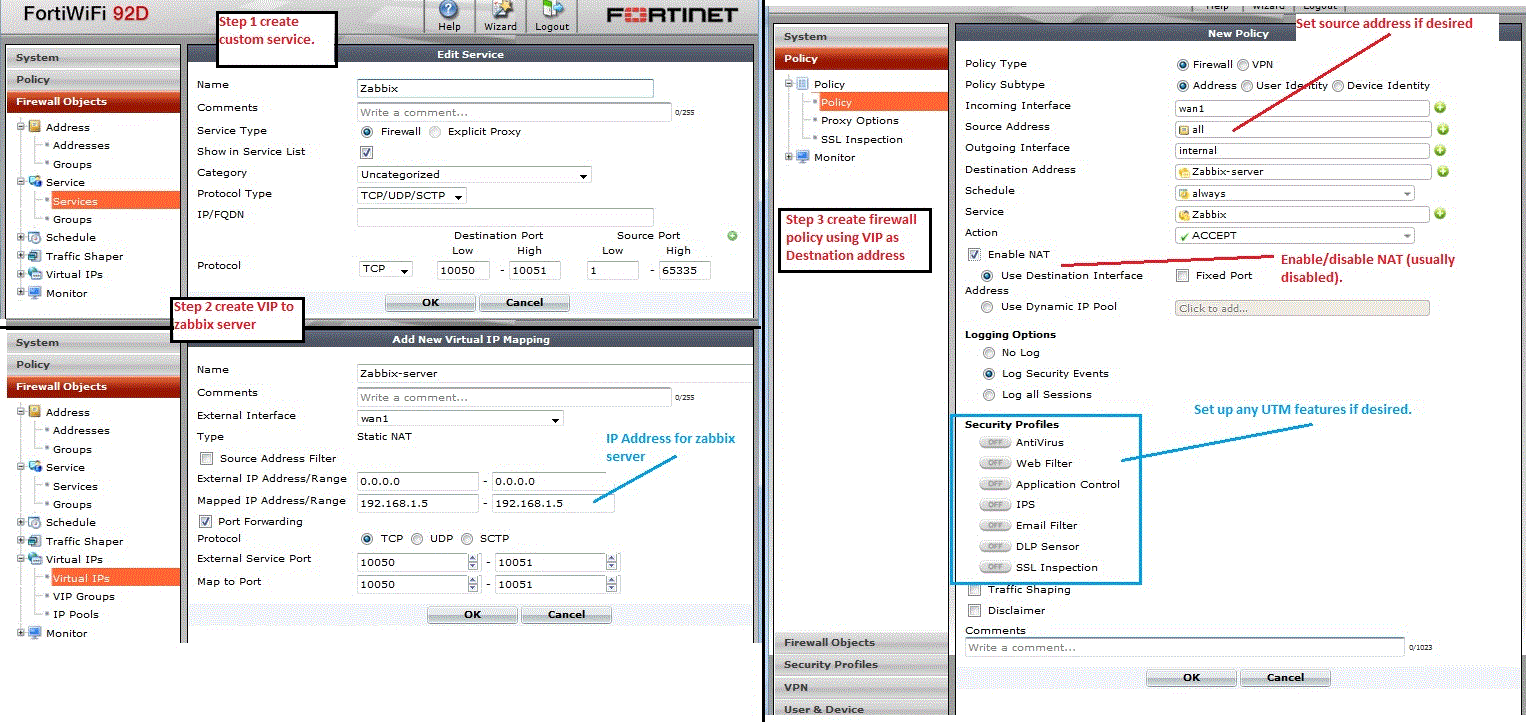Click the Traffic Shaper icon beside Edit Service
The width and height of the screenshot is (1526, 722).
click(35, 256)
